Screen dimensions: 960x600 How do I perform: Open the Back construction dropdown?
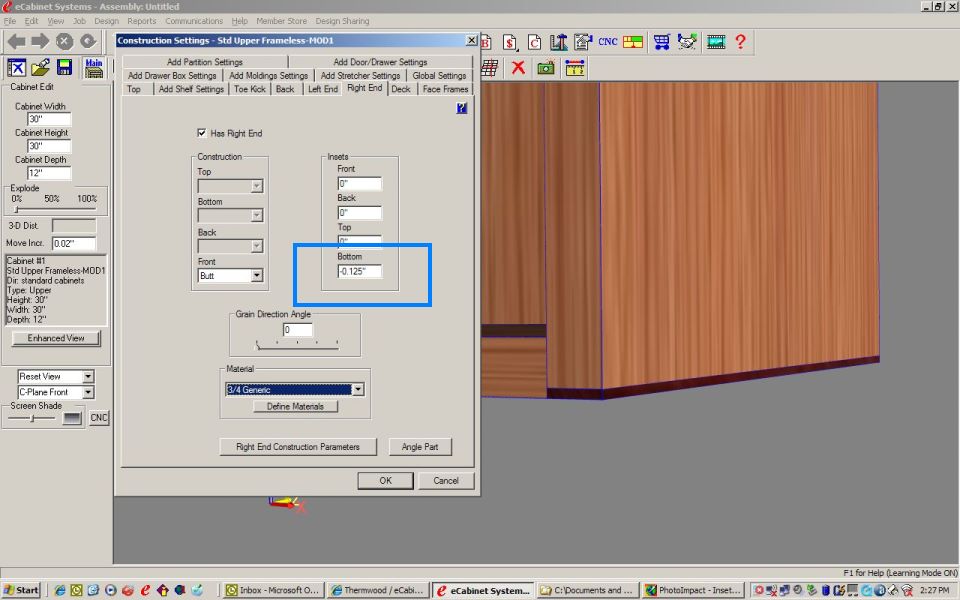[257, 246]
